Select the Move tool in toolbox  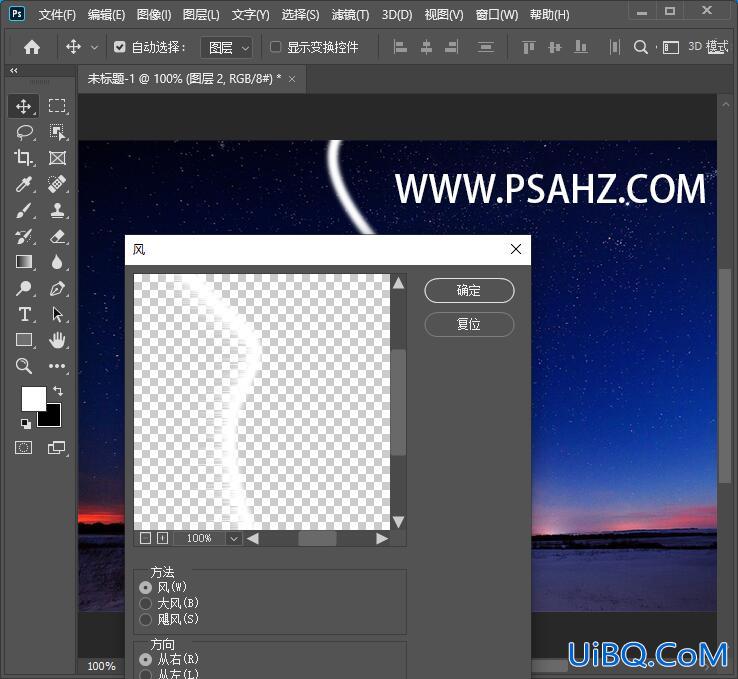pos(24,106)
